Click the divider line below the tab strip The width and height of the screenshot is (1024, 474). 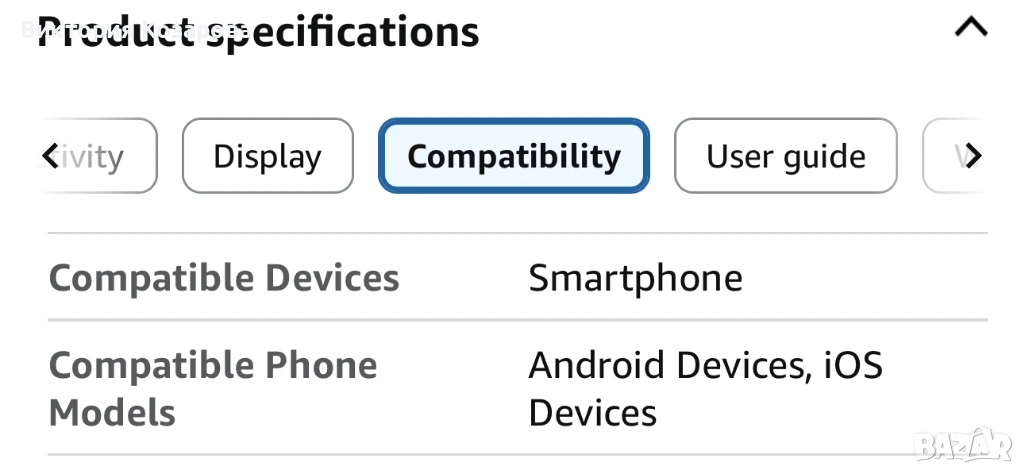click(x=517, y=234)
